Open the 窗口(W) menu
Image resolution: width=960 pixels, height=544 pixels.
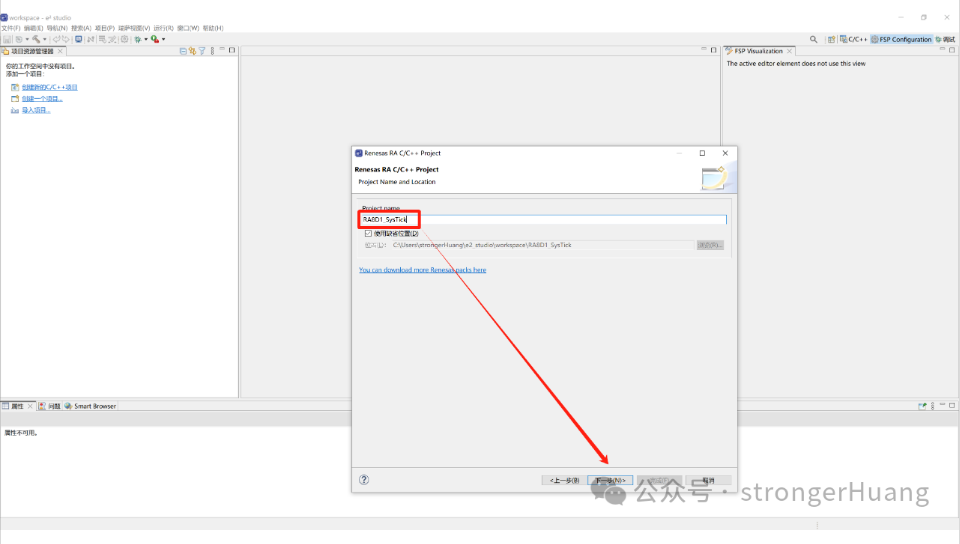click(x=188, y=28)
